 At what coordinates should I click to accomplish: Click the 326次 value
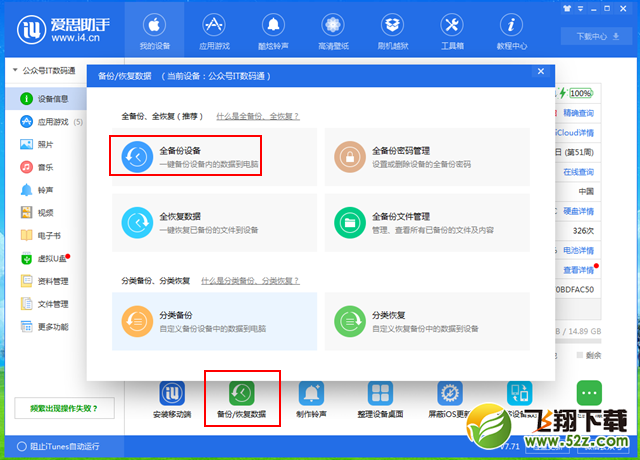coord(583,231)
